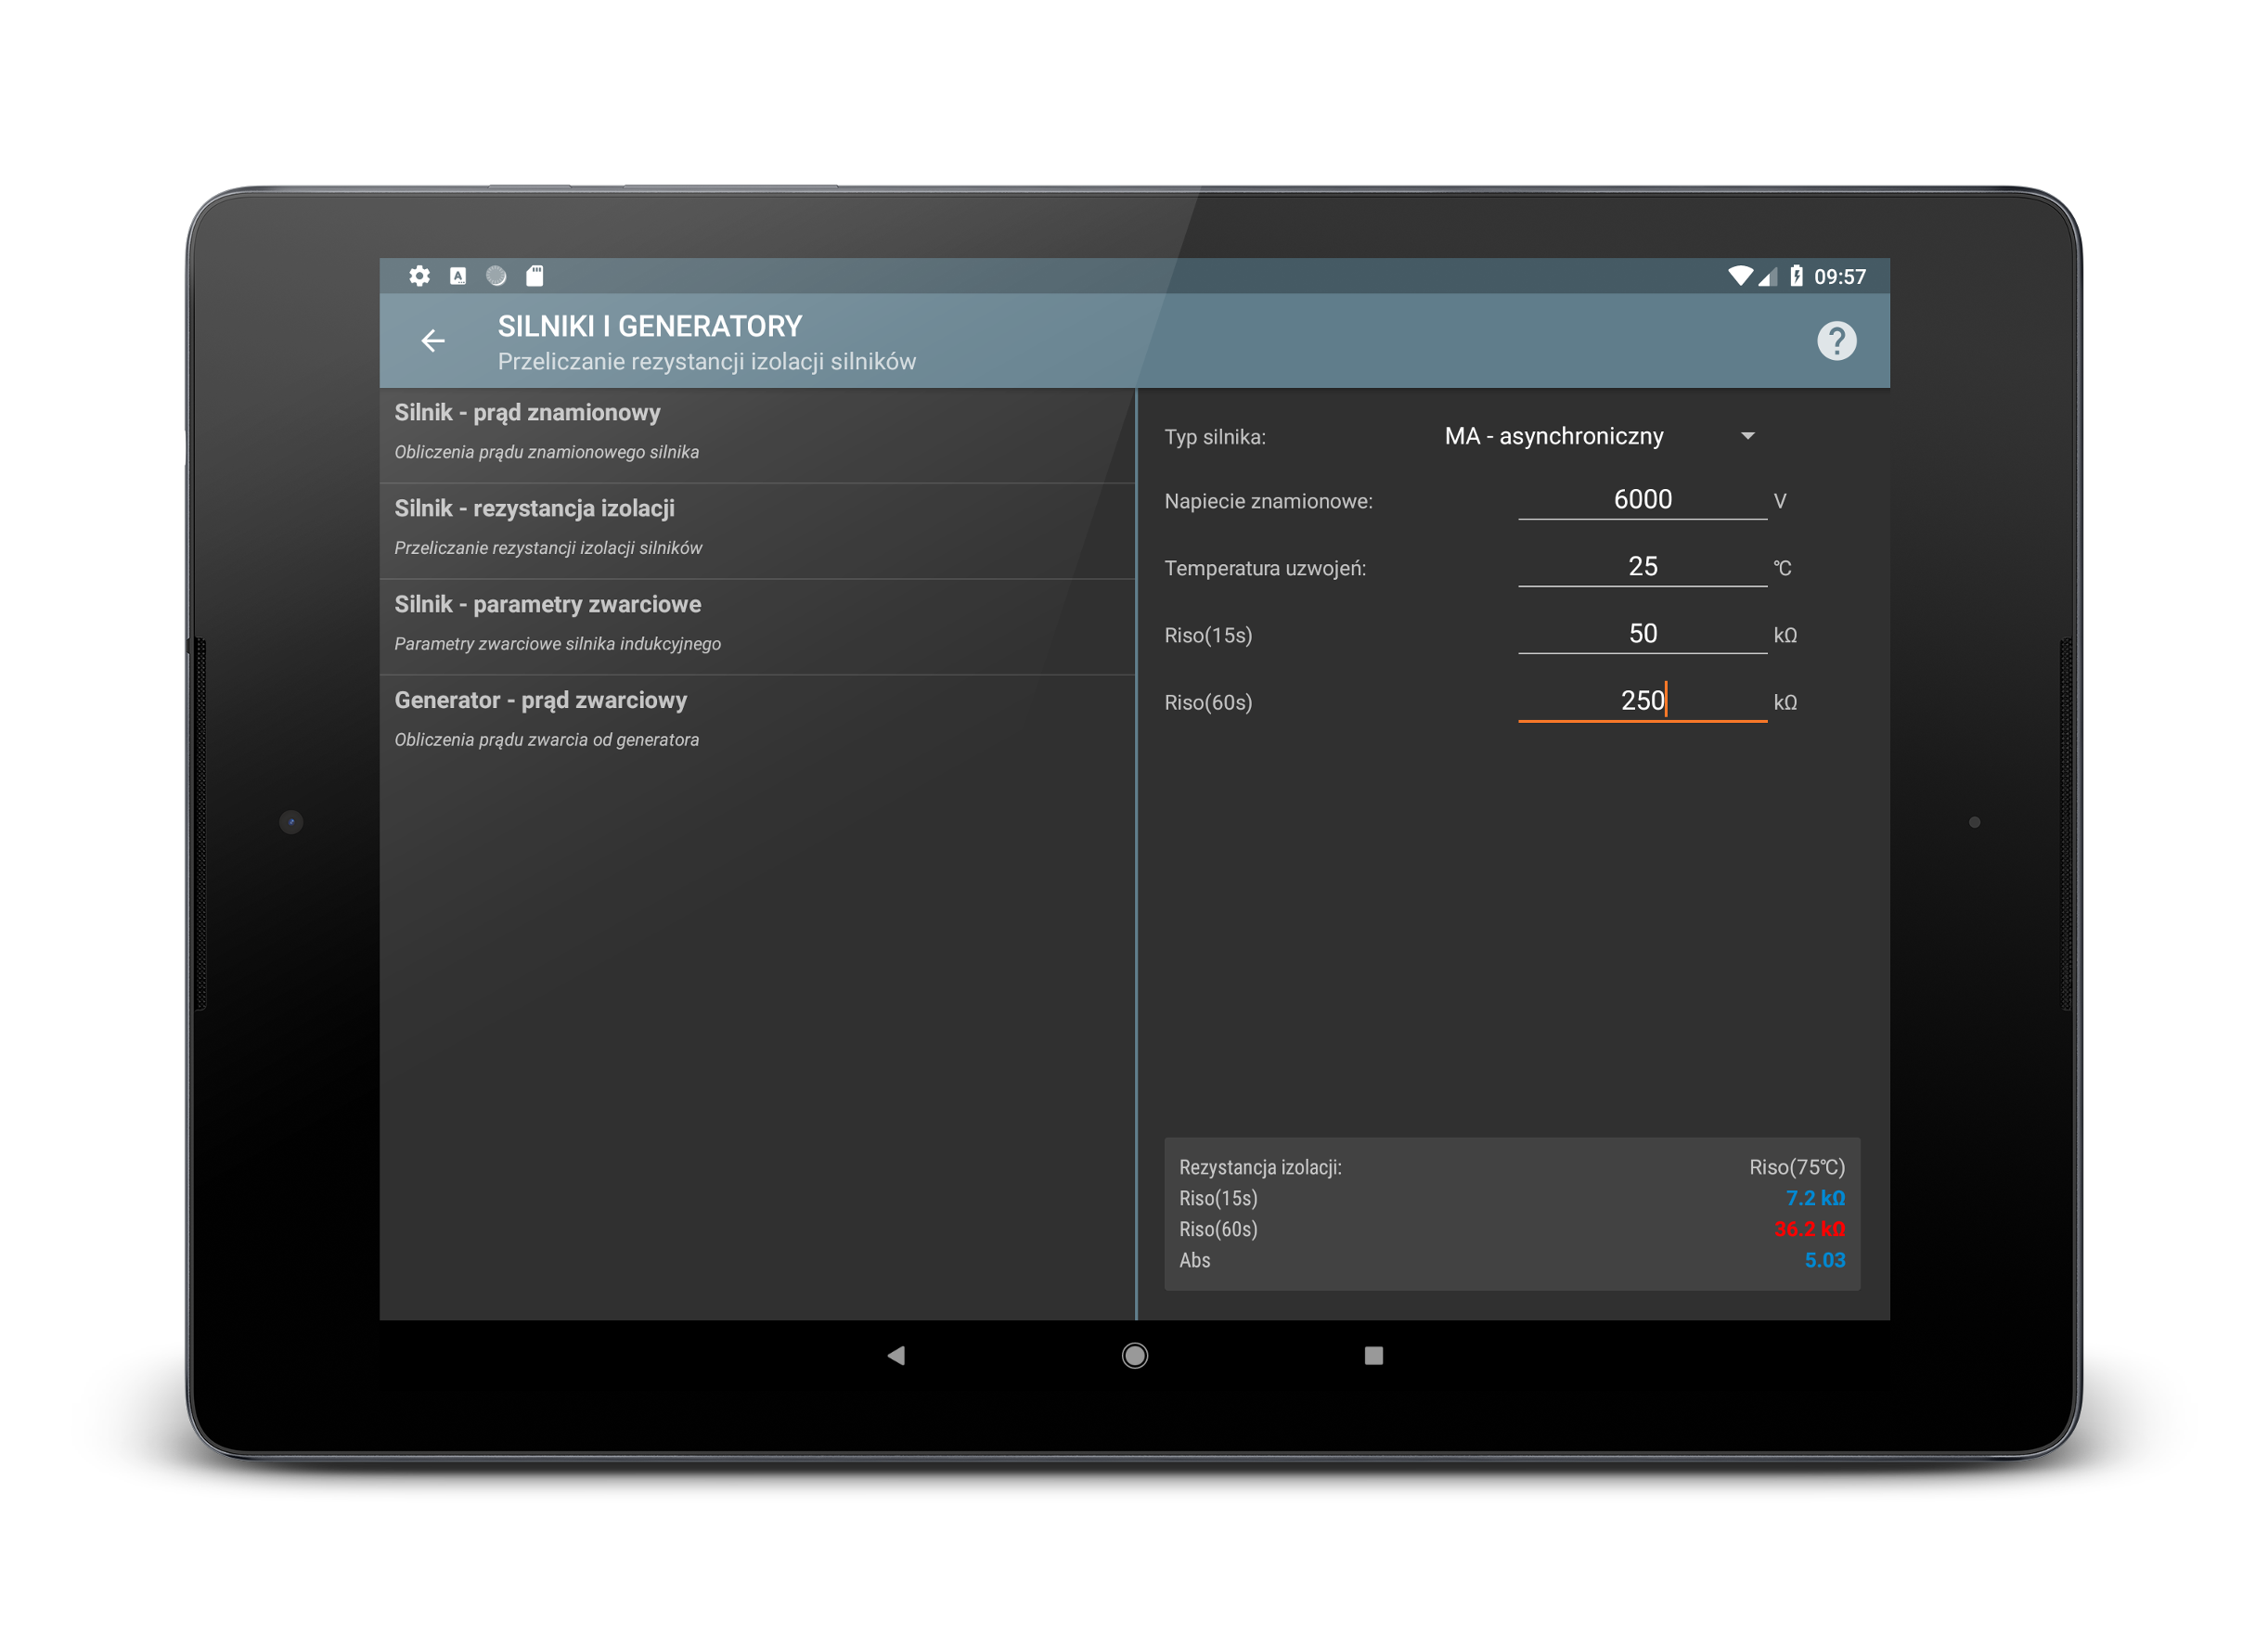The image size is (2268, 1647).
Task: Tap the Android back navigation button
Action: pos(896,1355)
